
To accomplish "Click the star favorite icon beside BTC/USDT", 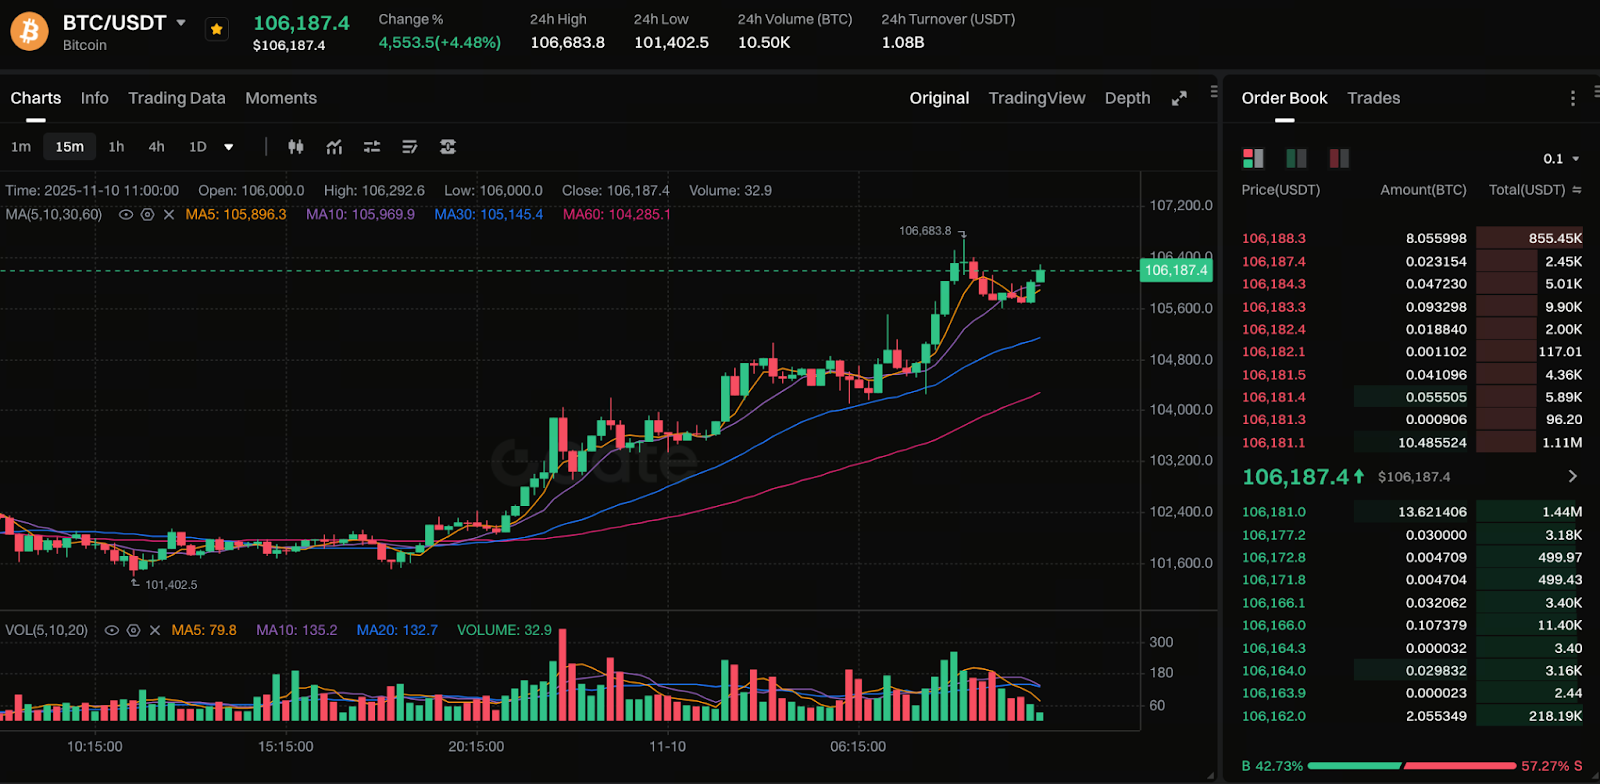I will click(216, 30).
